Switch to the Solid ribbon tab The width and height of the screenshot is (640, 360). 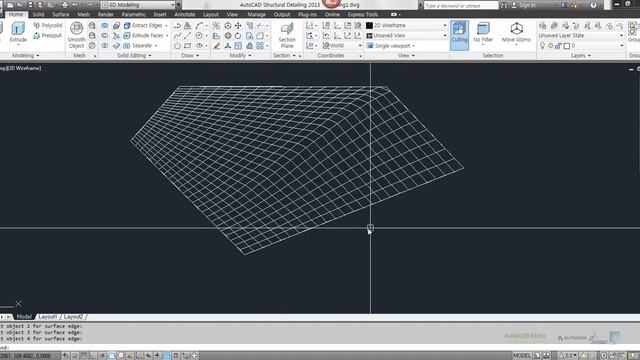pos(38,14)
